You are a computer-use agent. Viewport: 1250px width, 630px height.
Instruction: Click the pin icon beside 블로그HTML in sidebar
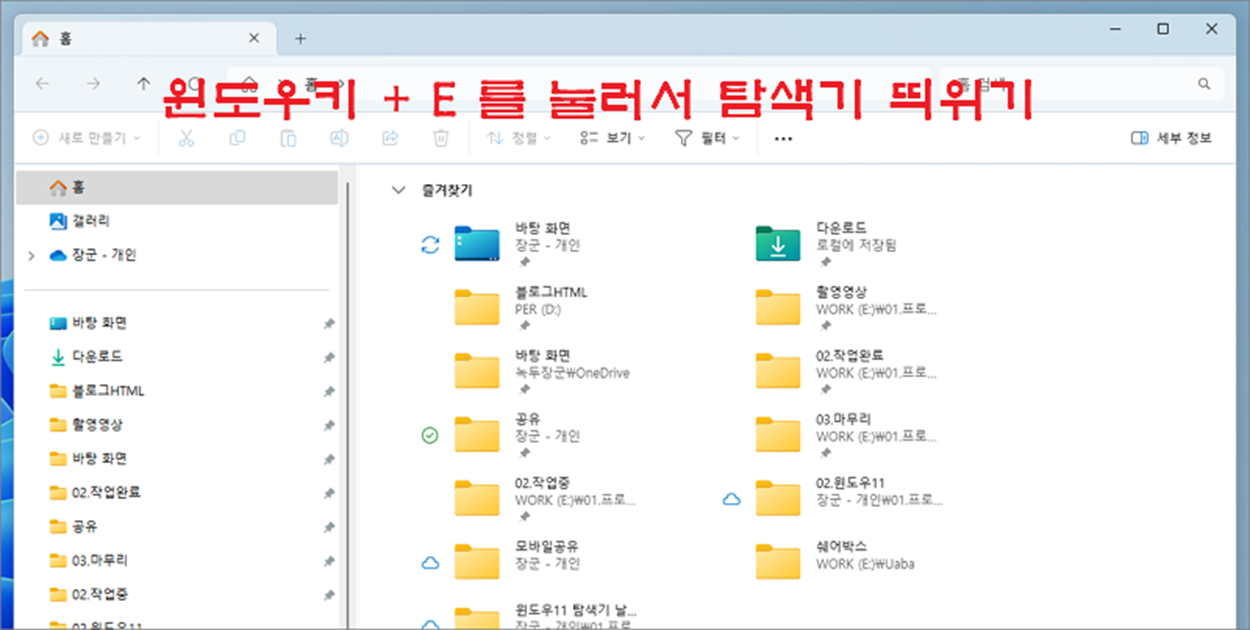point(329,391)
